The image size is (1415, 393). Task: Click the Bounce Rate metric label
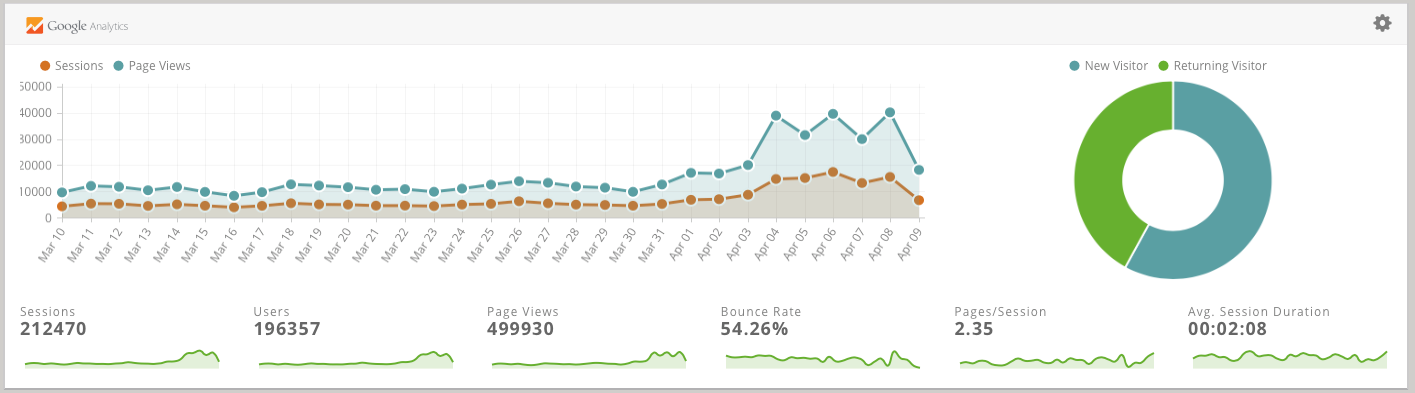761,312
